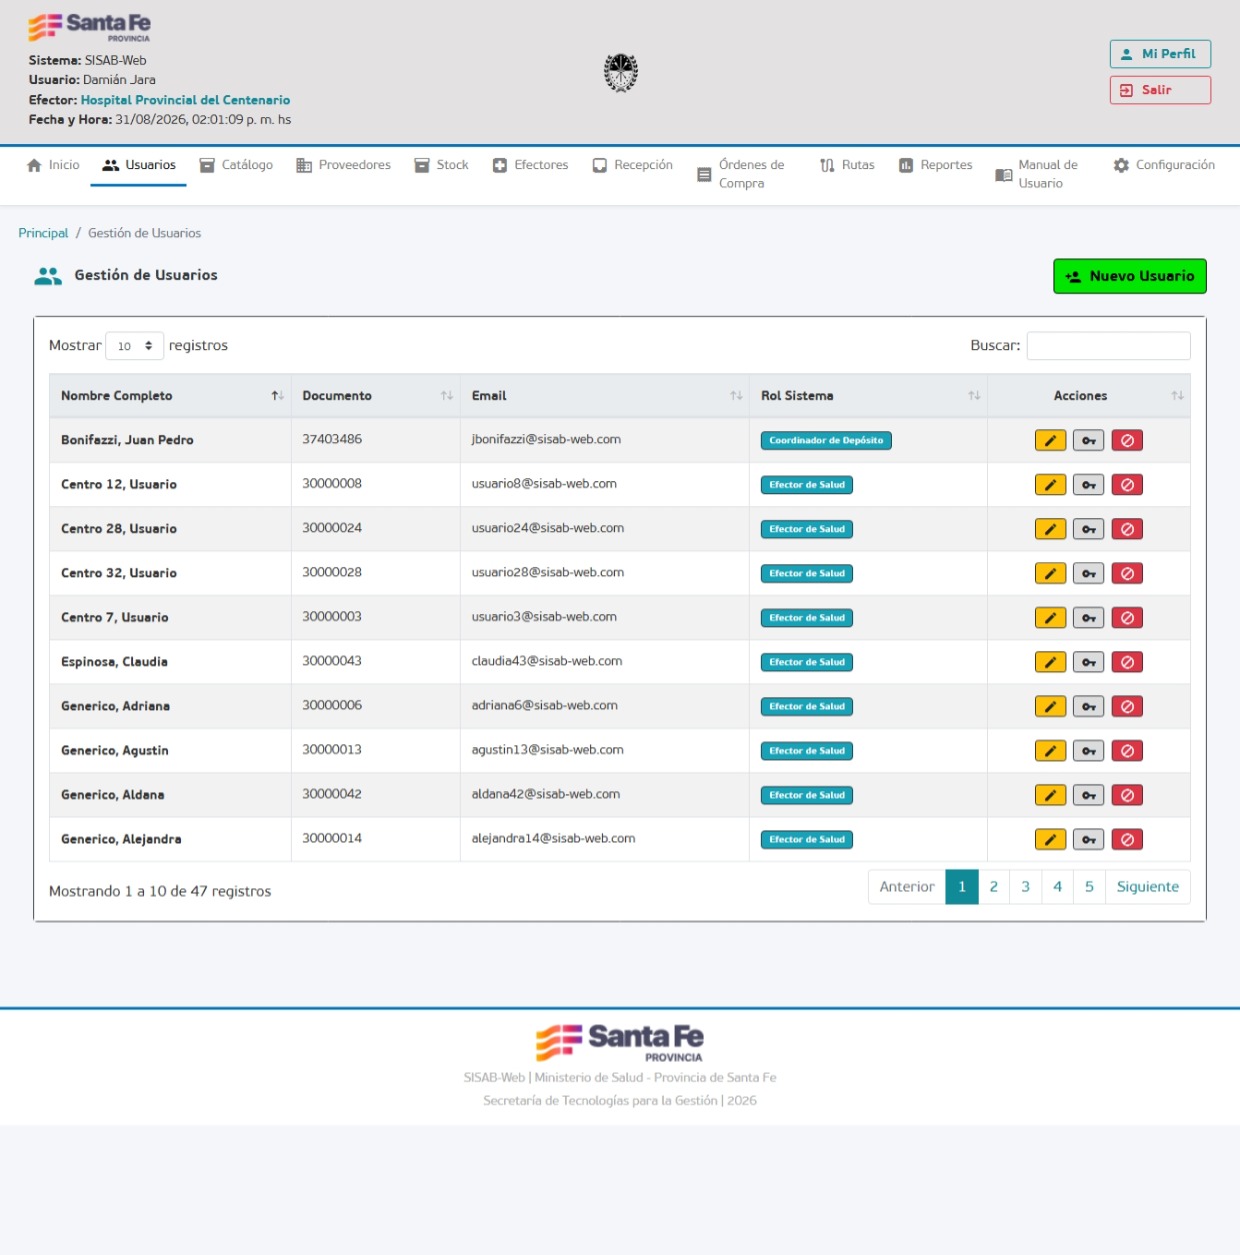
Task: Click the provincial coat of arms emblem
Action: [621, 73]
